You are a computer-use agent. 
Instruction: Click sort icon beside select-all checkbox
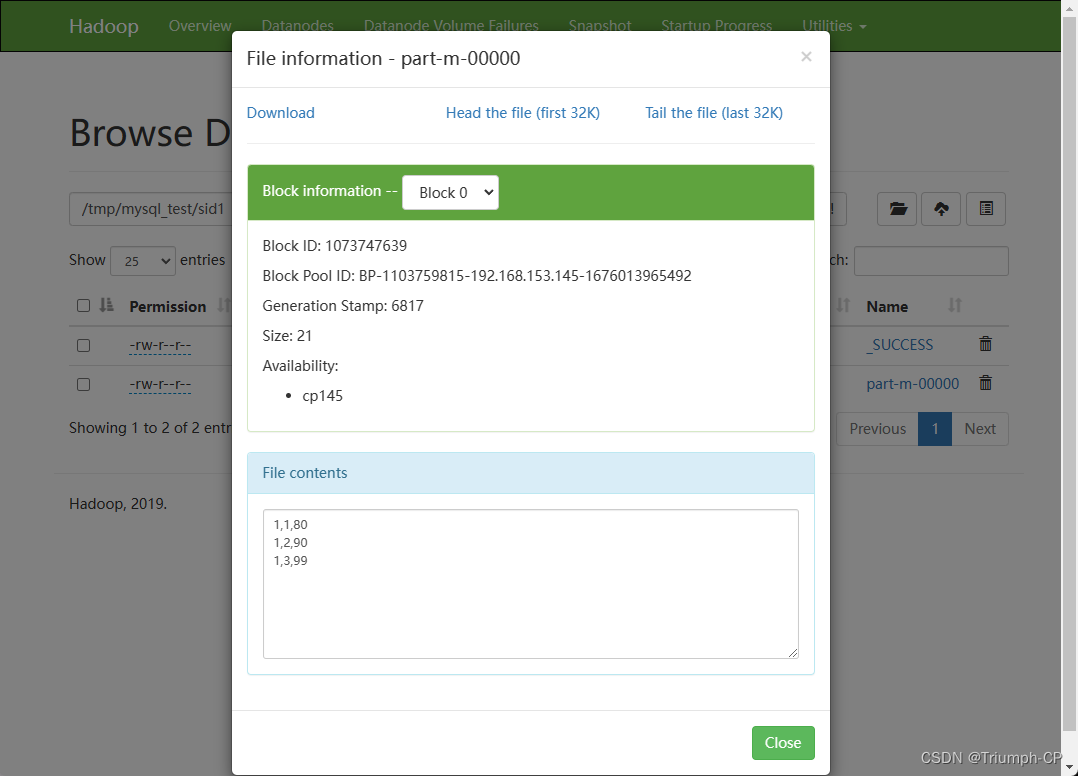[106, 305]
